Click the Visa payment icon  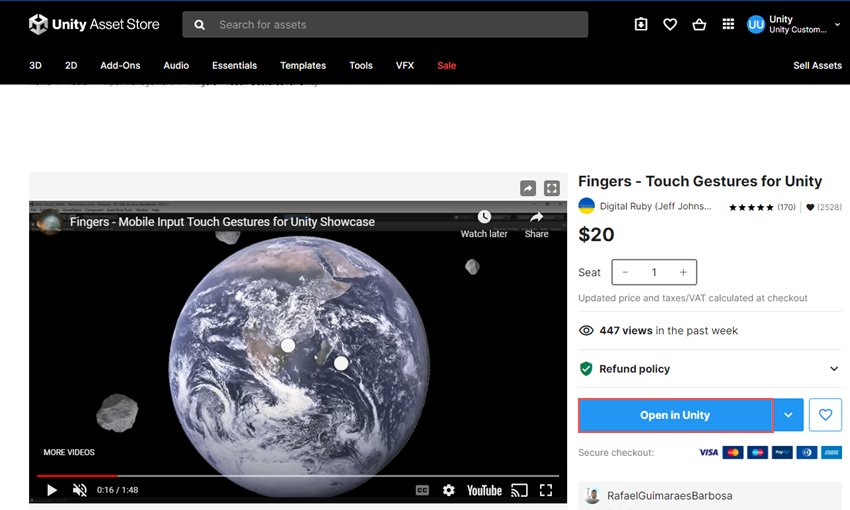709,453
